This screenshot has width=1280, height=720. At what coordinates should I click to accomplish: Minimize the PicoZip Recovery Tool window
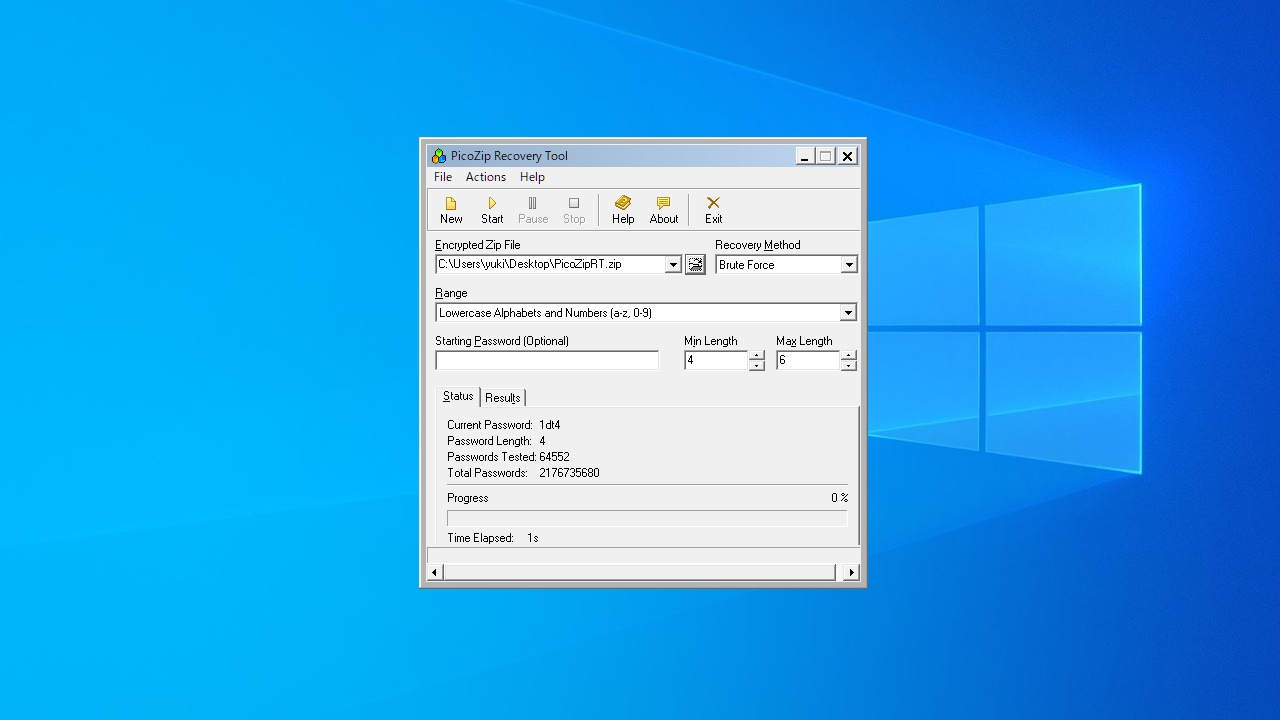804,156
